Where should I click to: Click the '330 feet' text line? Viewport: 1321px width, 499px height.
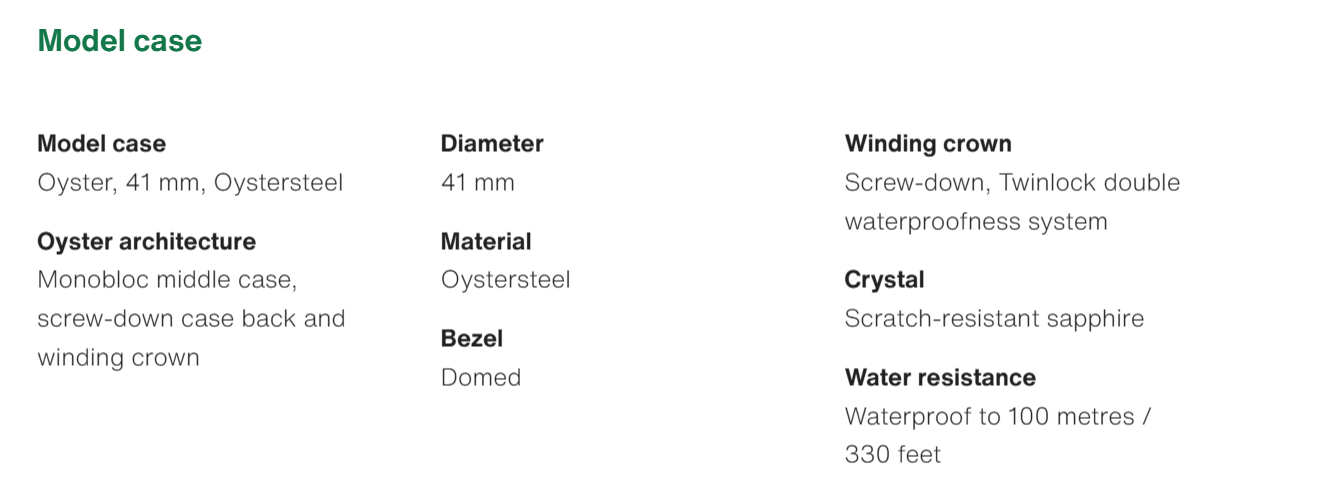pyautogui.click(x=893, y=455)
